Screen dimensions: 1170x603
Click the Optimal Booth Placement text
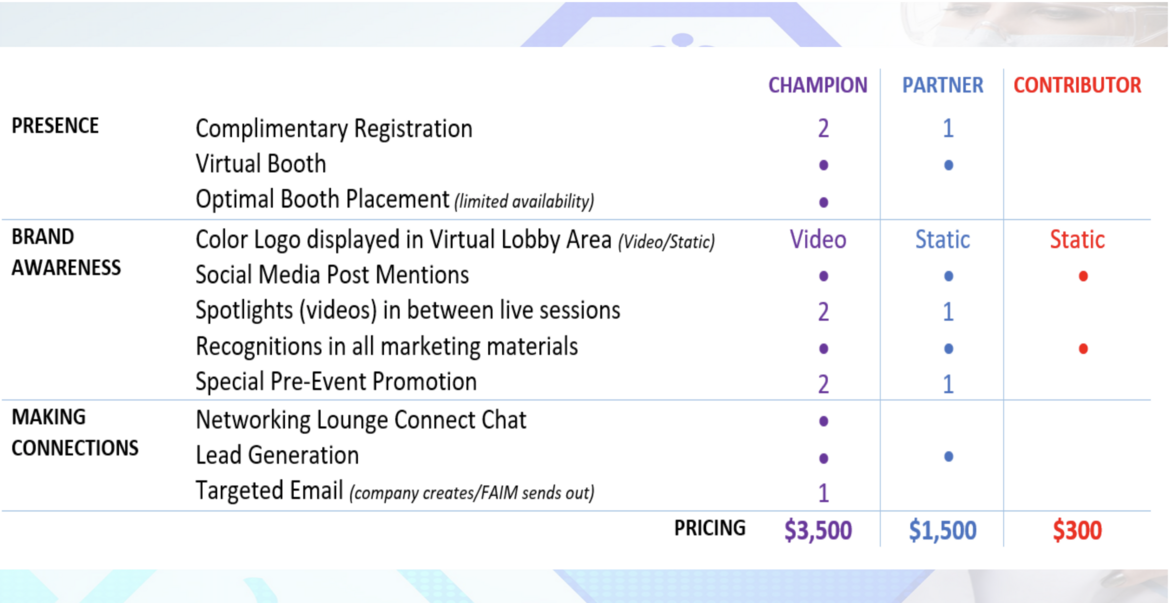(x=322, y=199)
